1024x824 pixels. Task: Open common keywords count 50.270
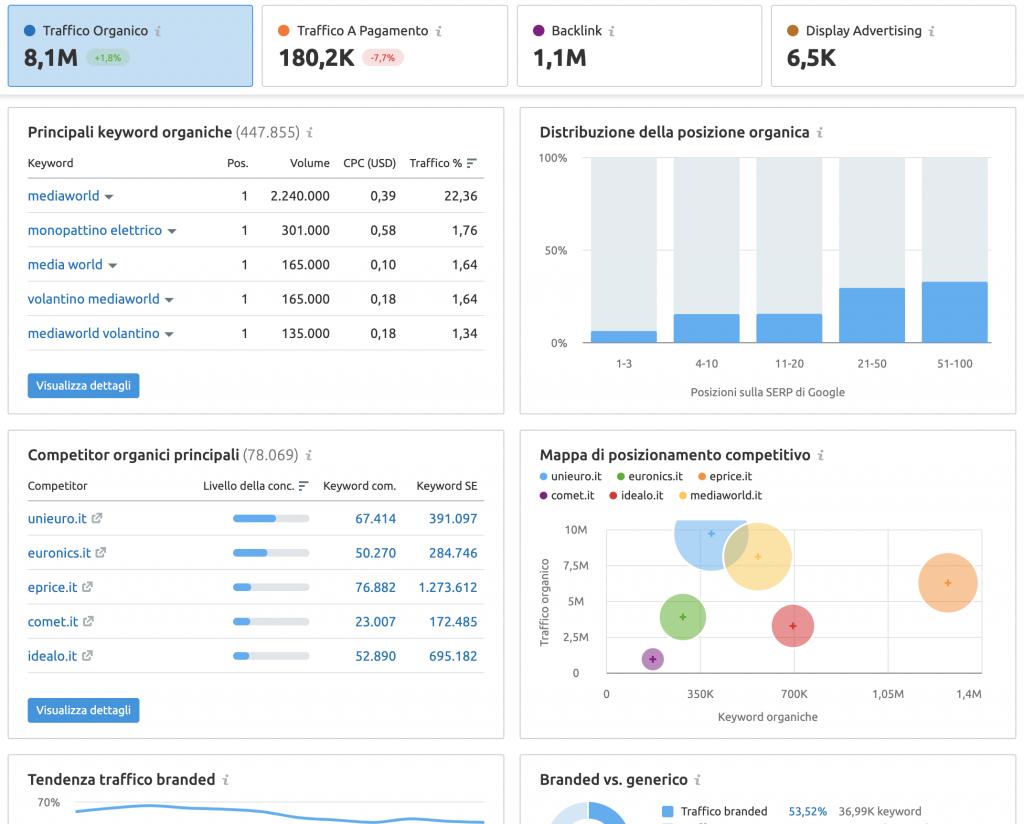376,553
